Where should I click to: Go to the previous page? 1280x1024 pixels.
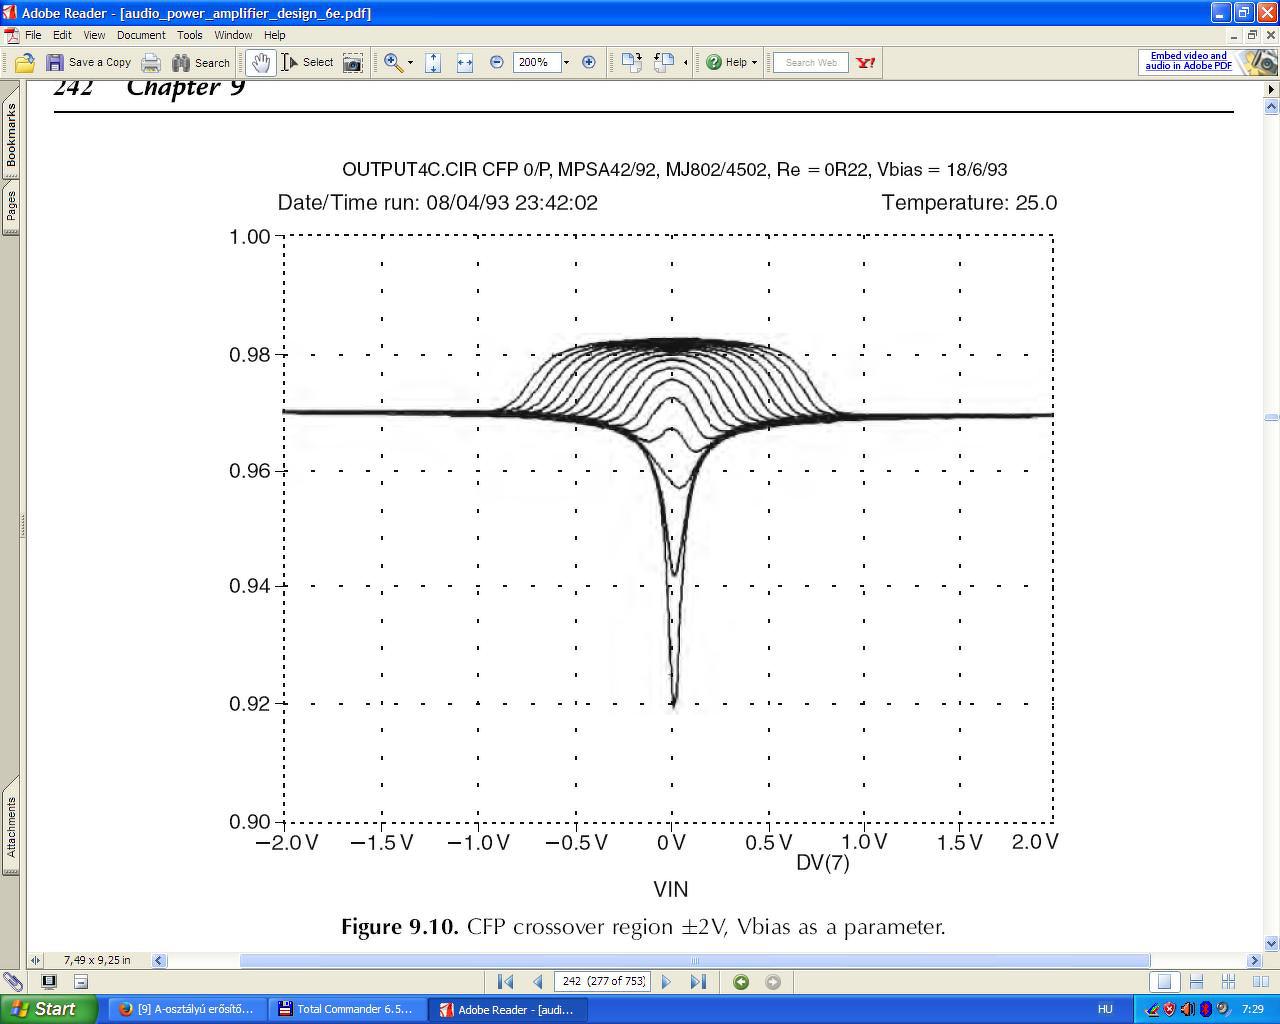pyautogui.click(x=537, y=982)
